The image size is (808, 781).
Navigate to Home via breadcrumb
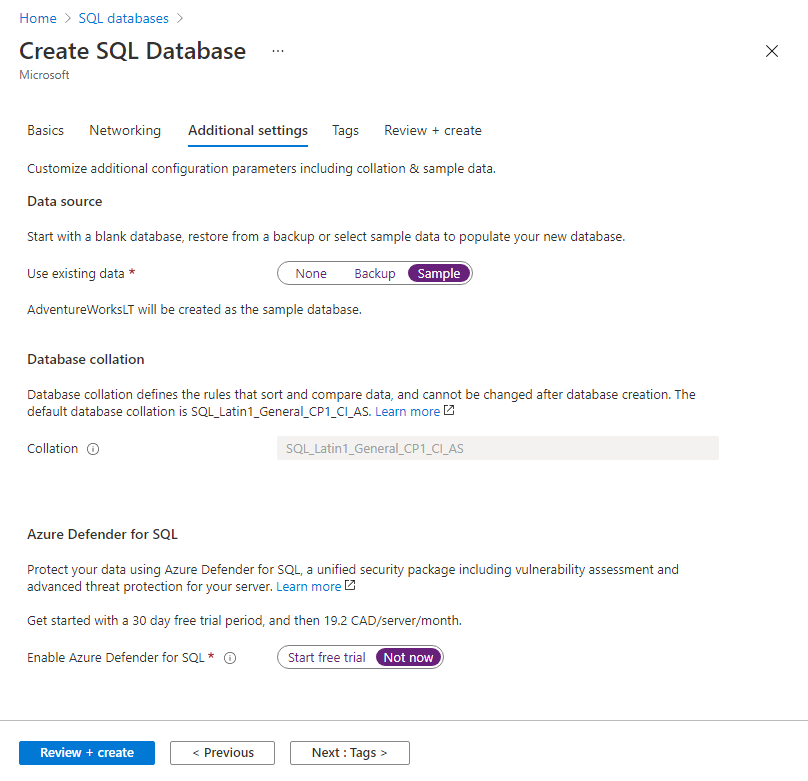pyautogui.click(x=37, y=17)
